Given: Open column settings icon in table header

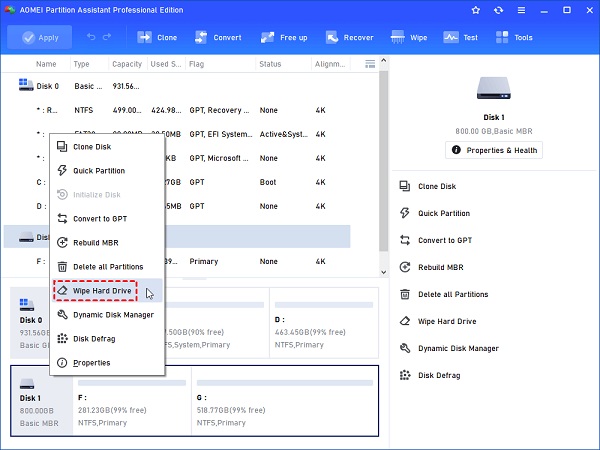Looking at the screenshot, I should (370, 63).
